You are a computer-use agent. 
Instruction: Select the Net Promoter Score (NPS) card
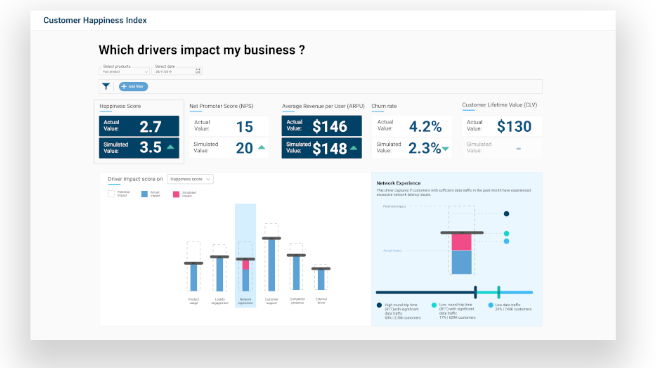tap(229, 131)
